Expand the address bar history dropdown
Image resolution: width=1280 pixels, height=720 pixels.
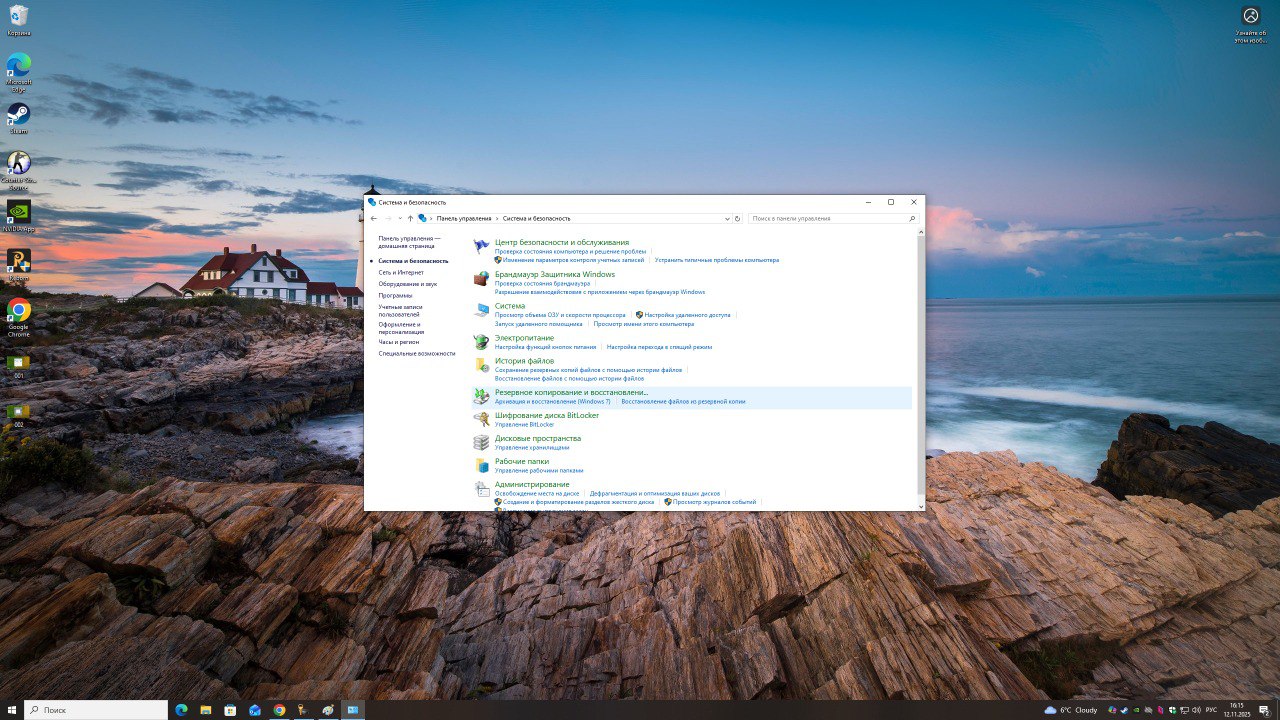(x=727, y=218)
